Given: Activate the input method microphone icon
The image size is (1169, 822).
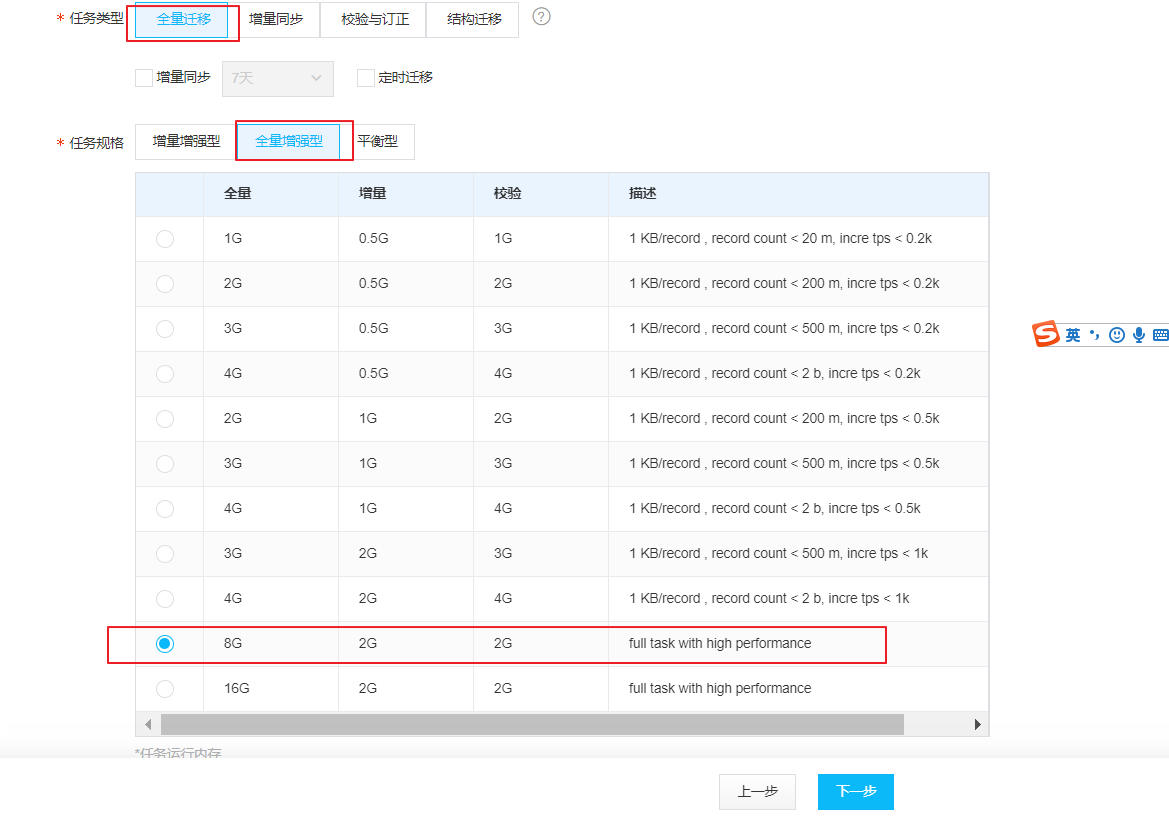Looking at the screenshot, I should coord(1138,335).
